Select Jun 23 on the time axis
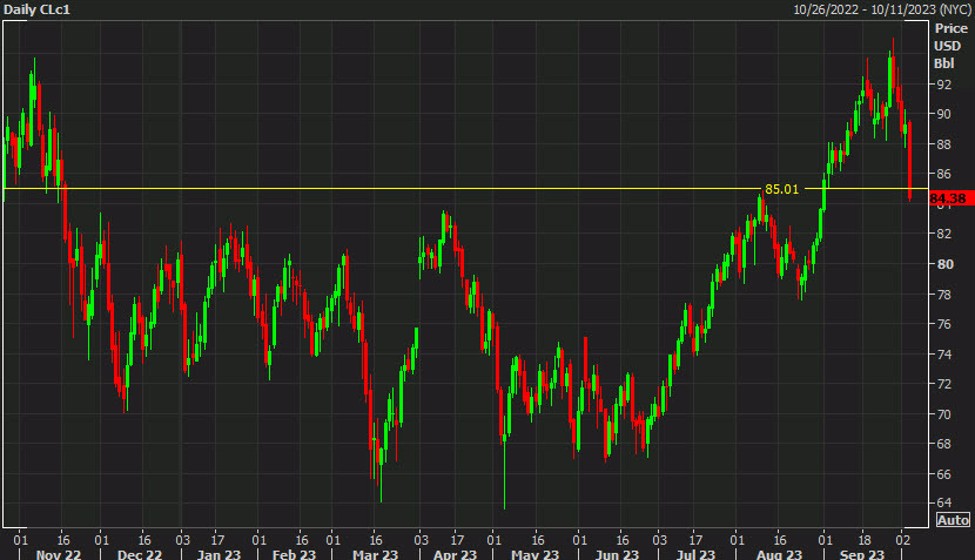Image resolution: width=975 pixels, height=560 pixels. (x=617, y=553)
